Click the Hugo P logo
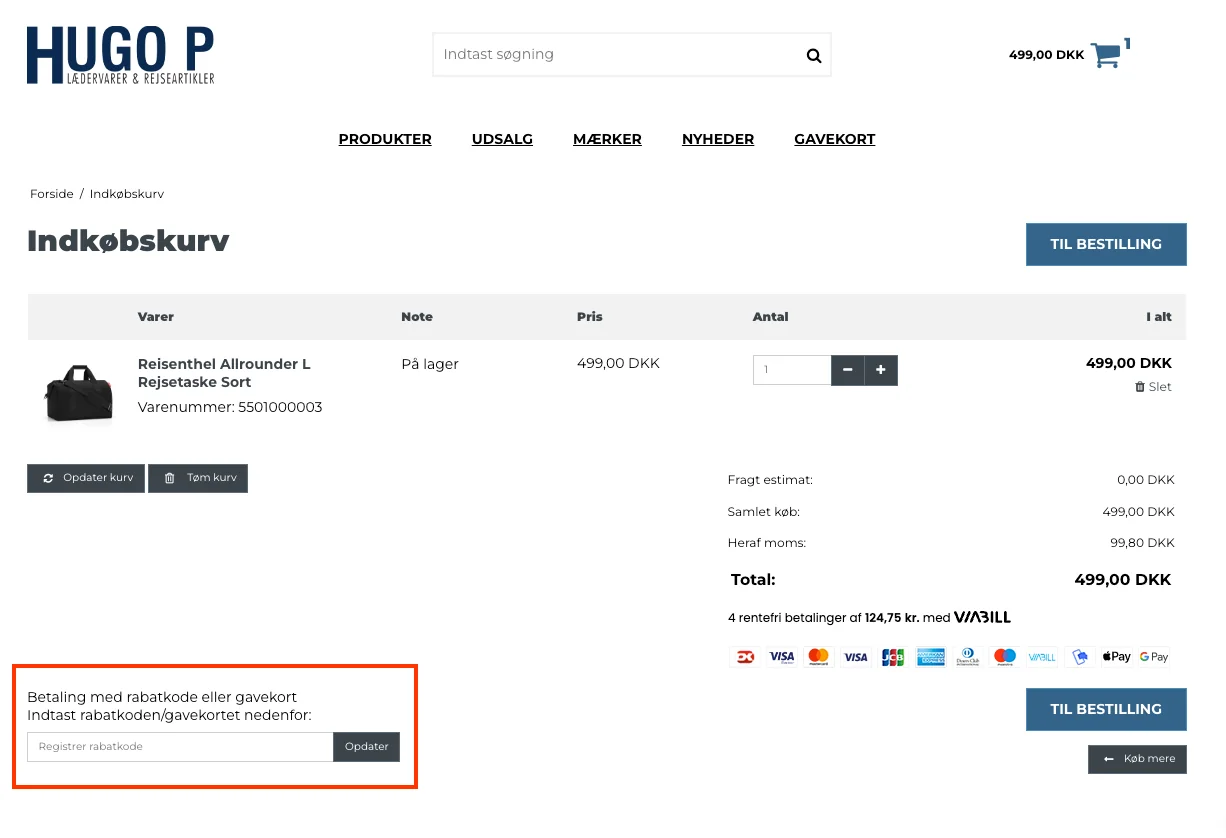Screen dimensions: 1226x838 [120, 56]
